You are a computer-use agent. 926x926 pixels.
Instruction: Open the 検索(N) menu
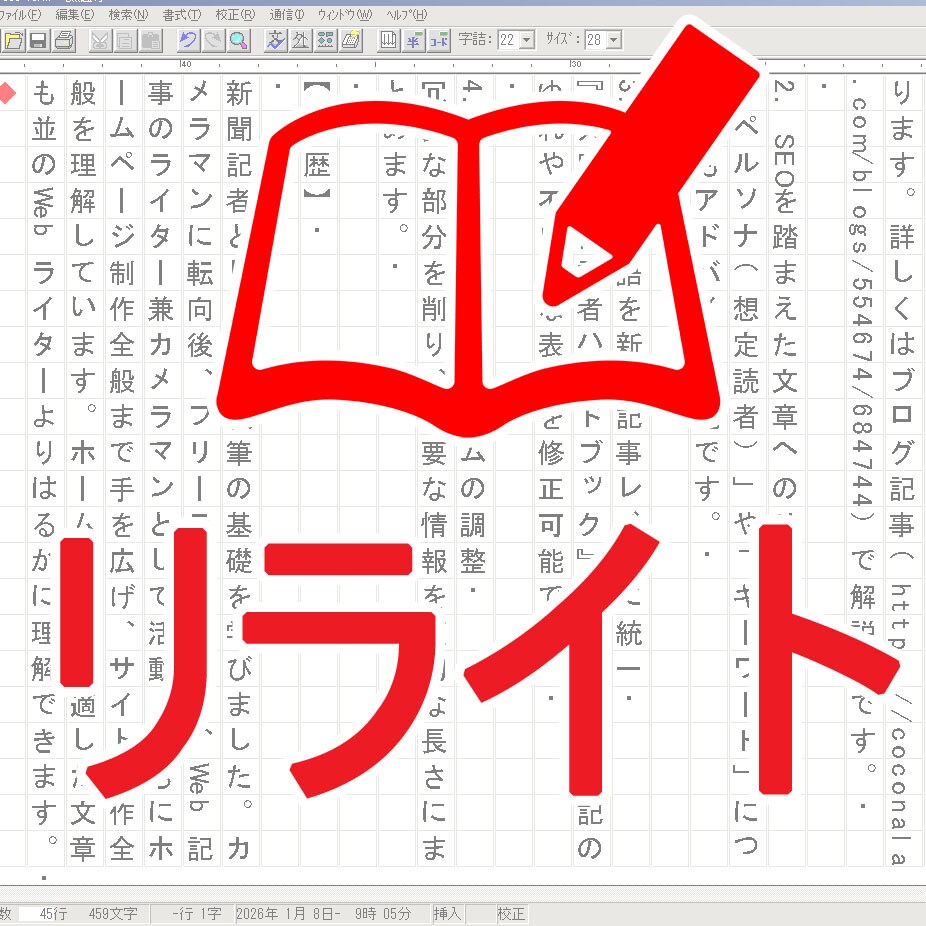click(128, 15)
